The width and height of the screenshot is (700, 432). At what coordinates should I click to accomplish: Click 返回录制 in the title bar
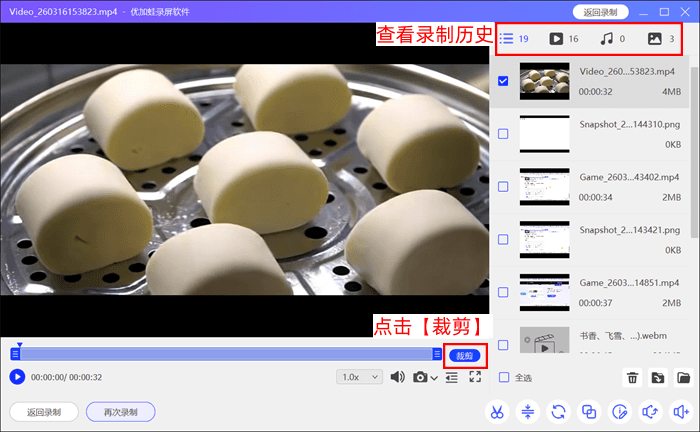[600, 12]
